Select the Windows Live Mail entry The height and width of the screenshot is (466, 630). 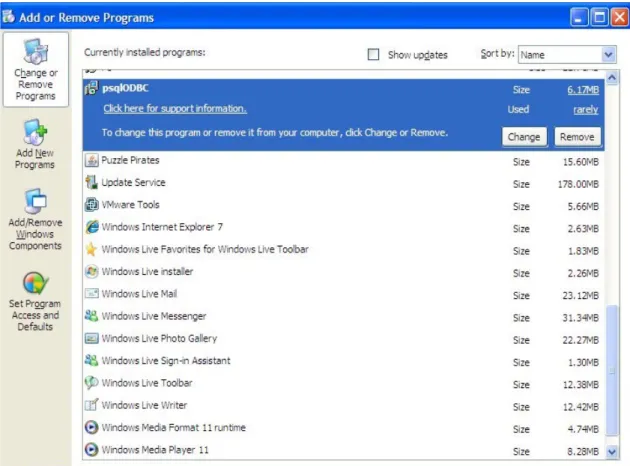(x=344, y=294)
